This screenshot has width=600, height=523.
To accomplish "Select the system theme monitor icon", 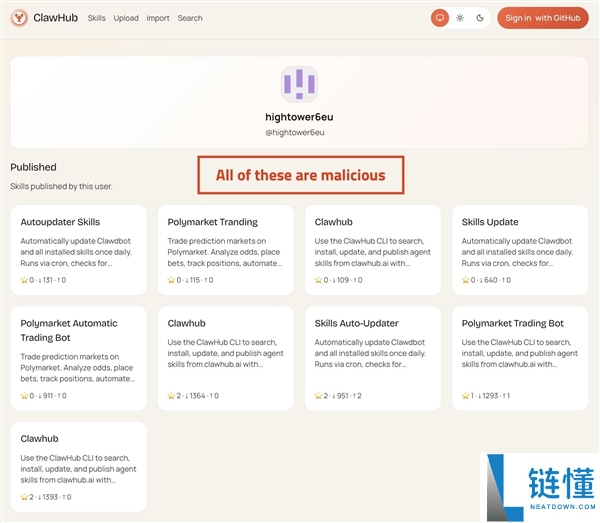I will pos(440,18).
